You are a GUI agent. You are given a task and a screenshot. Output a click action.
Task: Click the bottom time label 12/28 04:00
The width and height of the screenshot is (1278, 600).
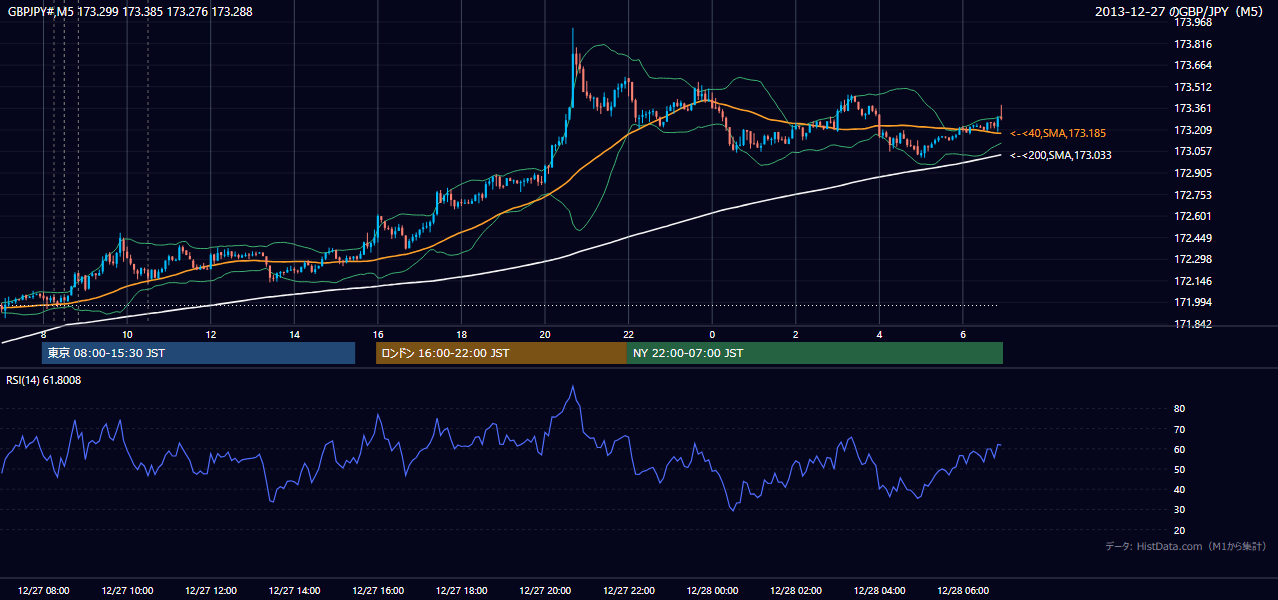[x=879, y=591]
